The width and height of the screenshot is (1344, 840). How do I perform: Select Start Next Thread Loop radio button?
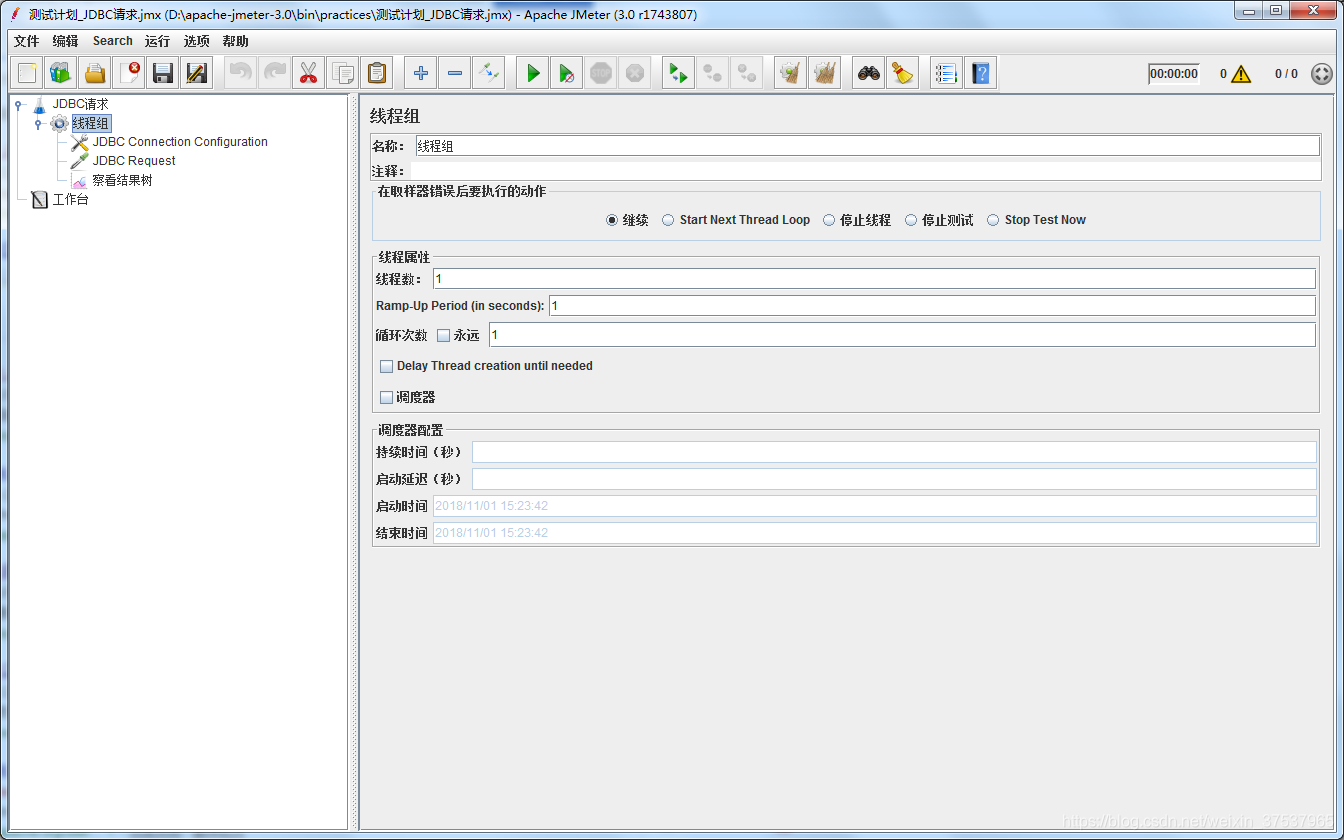(x=668, y=220)
